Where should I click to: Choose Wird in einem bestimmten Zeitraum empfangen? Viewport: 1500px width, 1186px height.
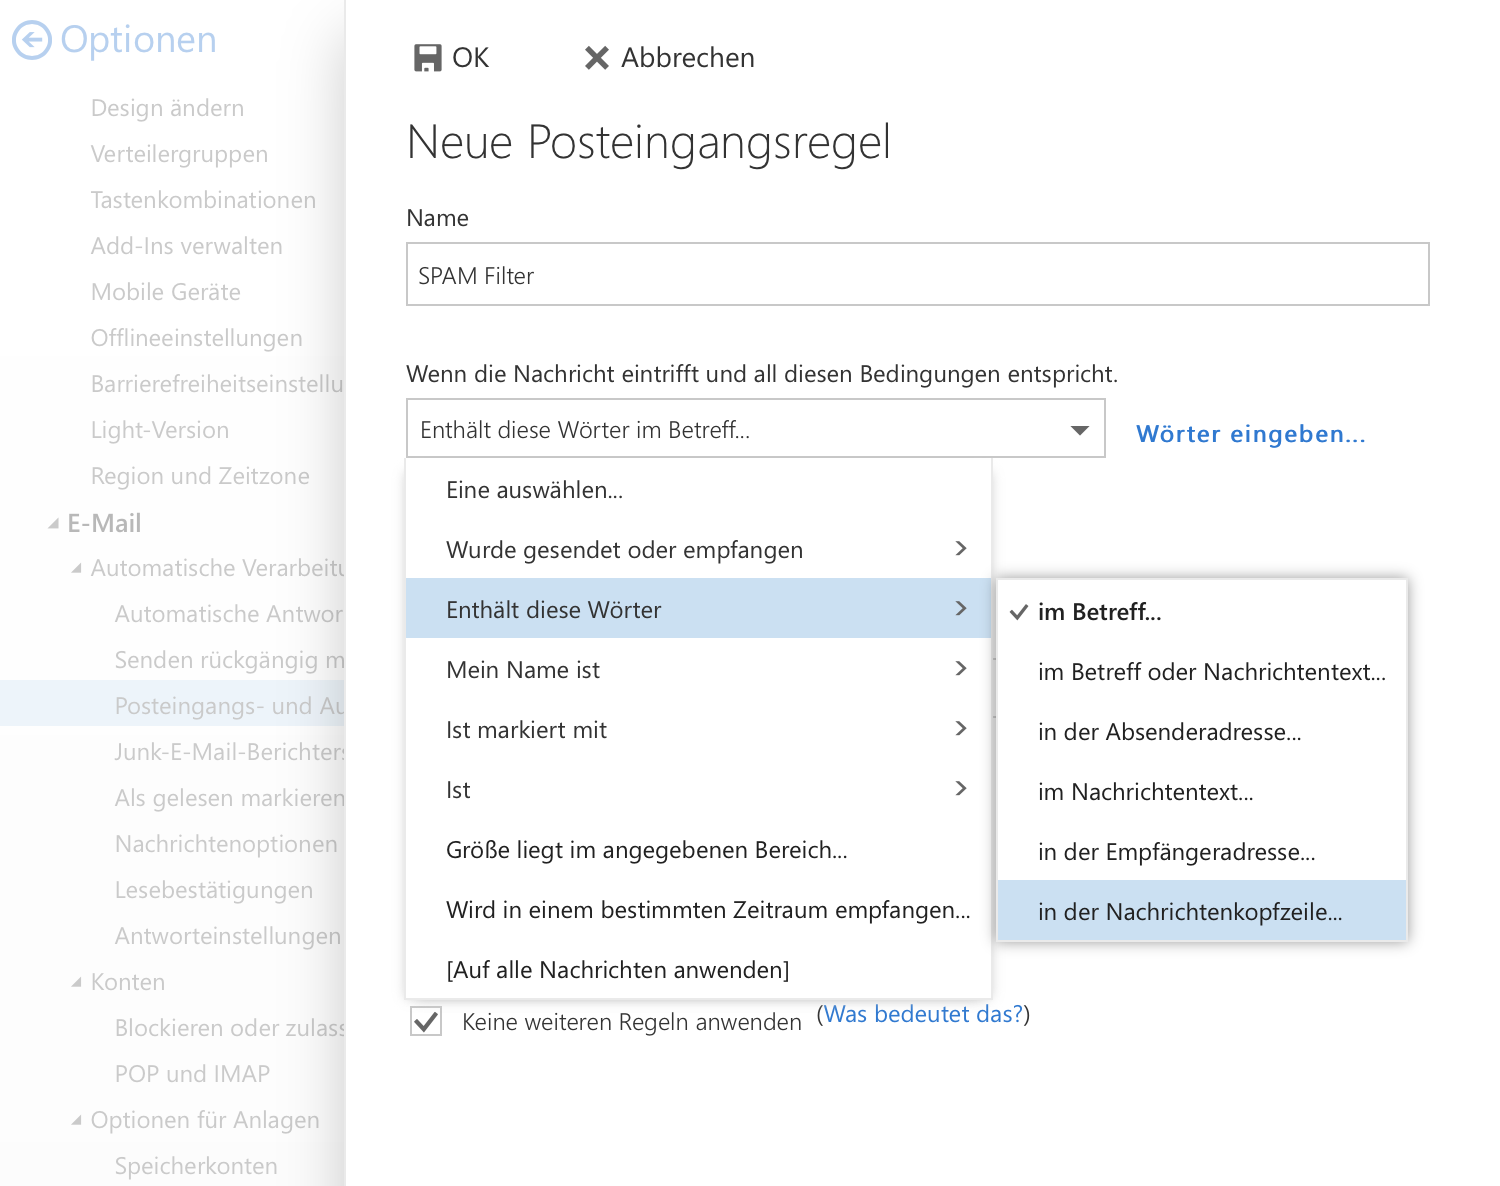coord(698,910)
